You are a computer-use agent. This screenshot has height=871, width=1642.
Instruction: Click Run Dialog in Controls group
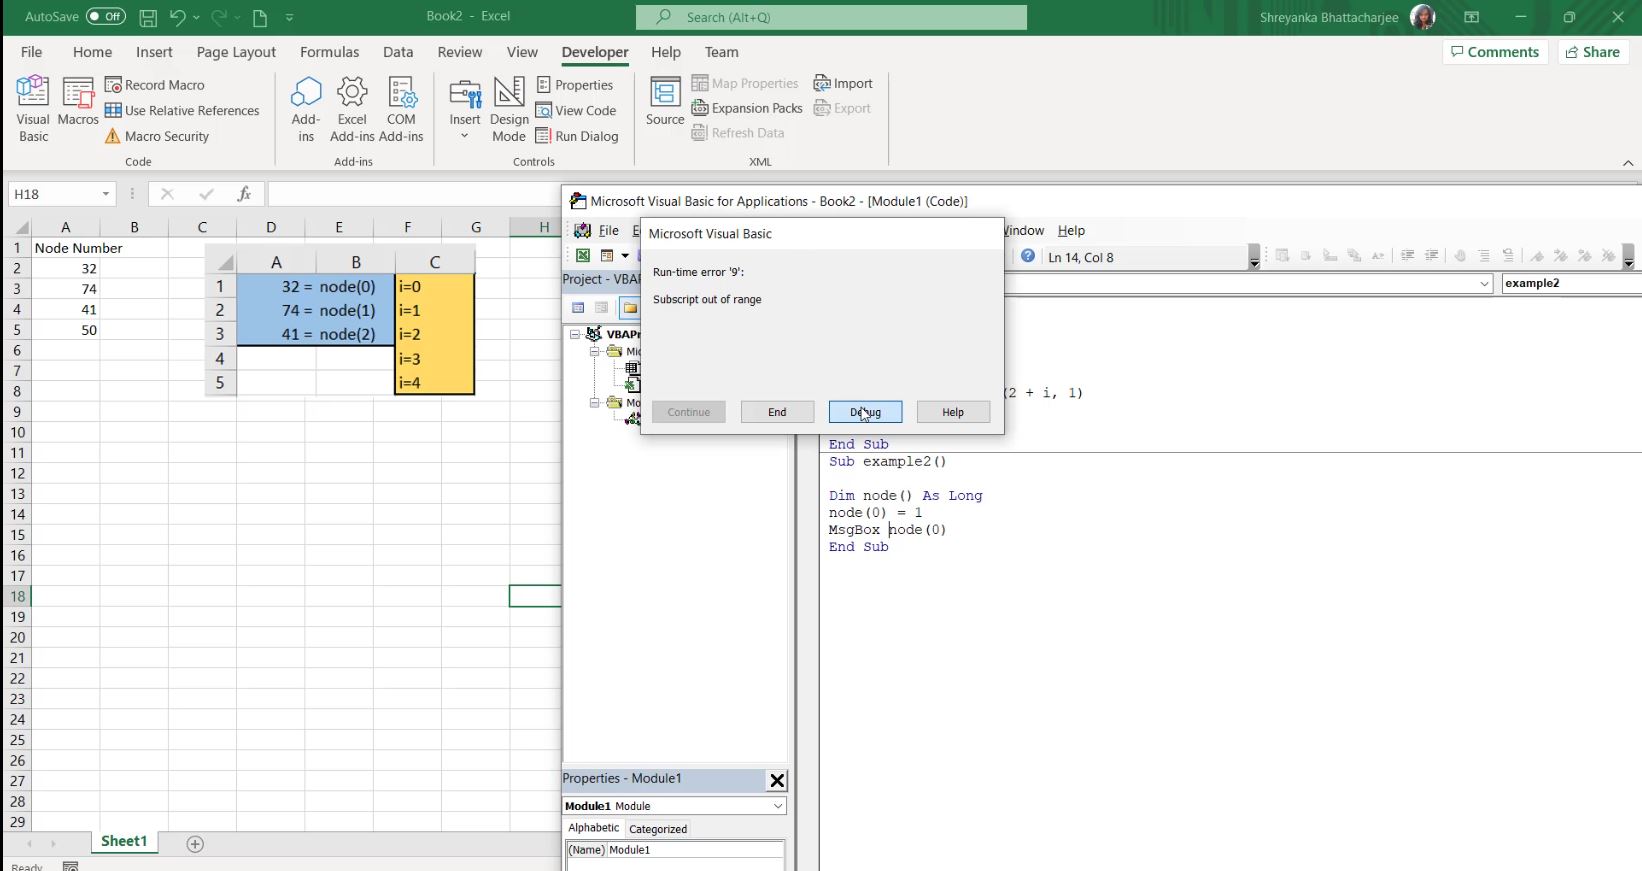pyautogui.click(x=577, y=136)
